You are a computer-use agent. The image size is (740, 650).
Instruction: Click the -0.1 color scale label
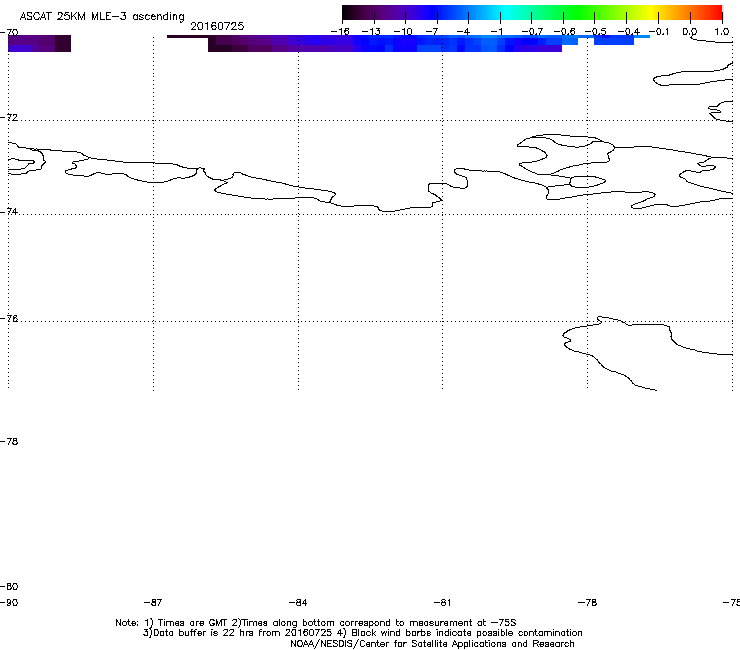coord(659,32)
